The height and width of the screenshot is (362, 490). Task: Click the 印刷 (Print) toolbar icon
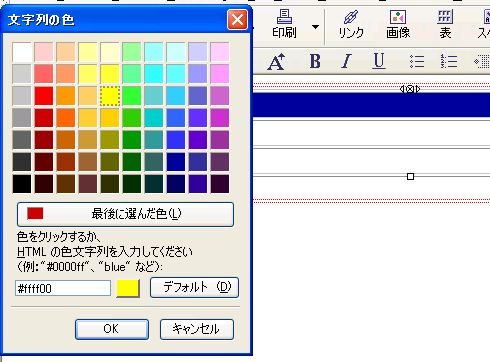point(284,23)
